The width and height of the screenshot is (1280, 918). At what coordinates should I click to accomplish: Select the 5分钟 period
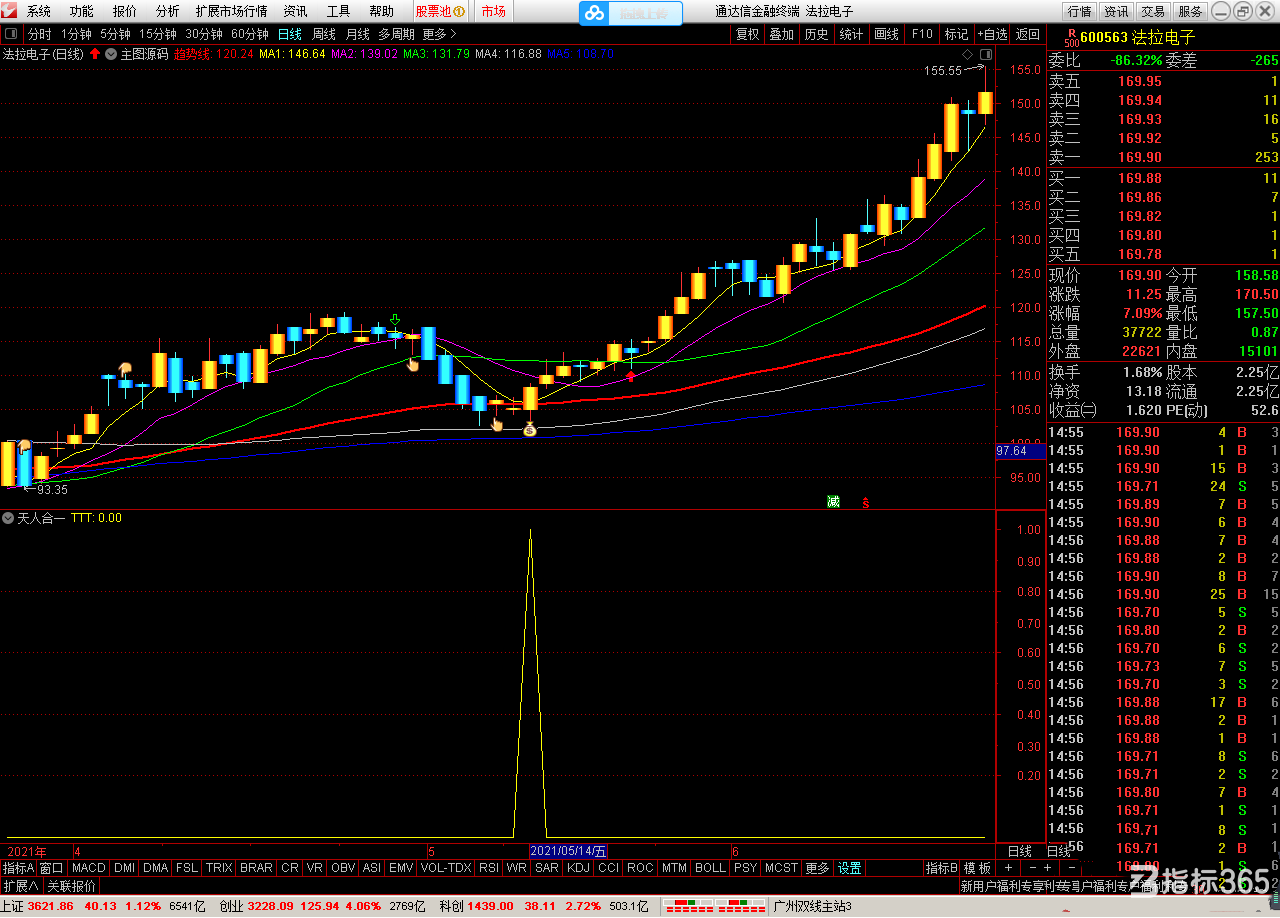pos(115,34)
